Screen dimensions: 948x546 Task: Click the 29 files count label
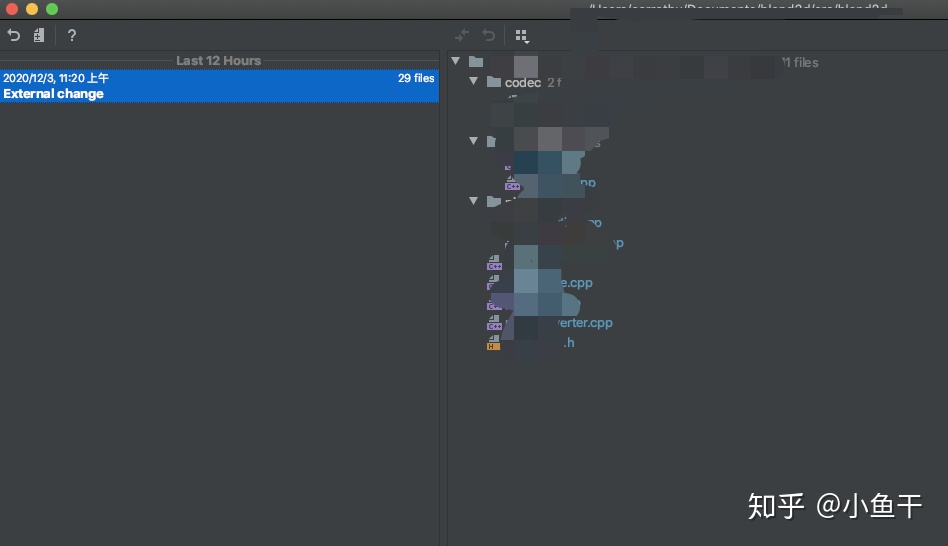416,78
